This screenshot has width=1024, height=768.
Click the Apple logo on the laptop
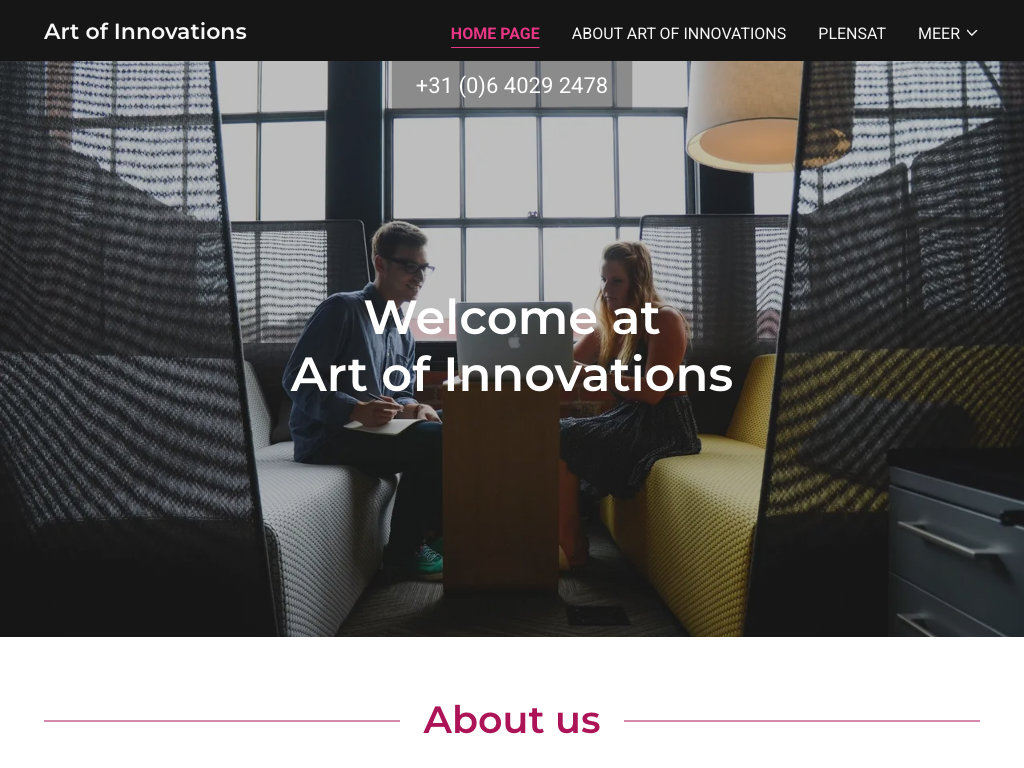(515, 340)
